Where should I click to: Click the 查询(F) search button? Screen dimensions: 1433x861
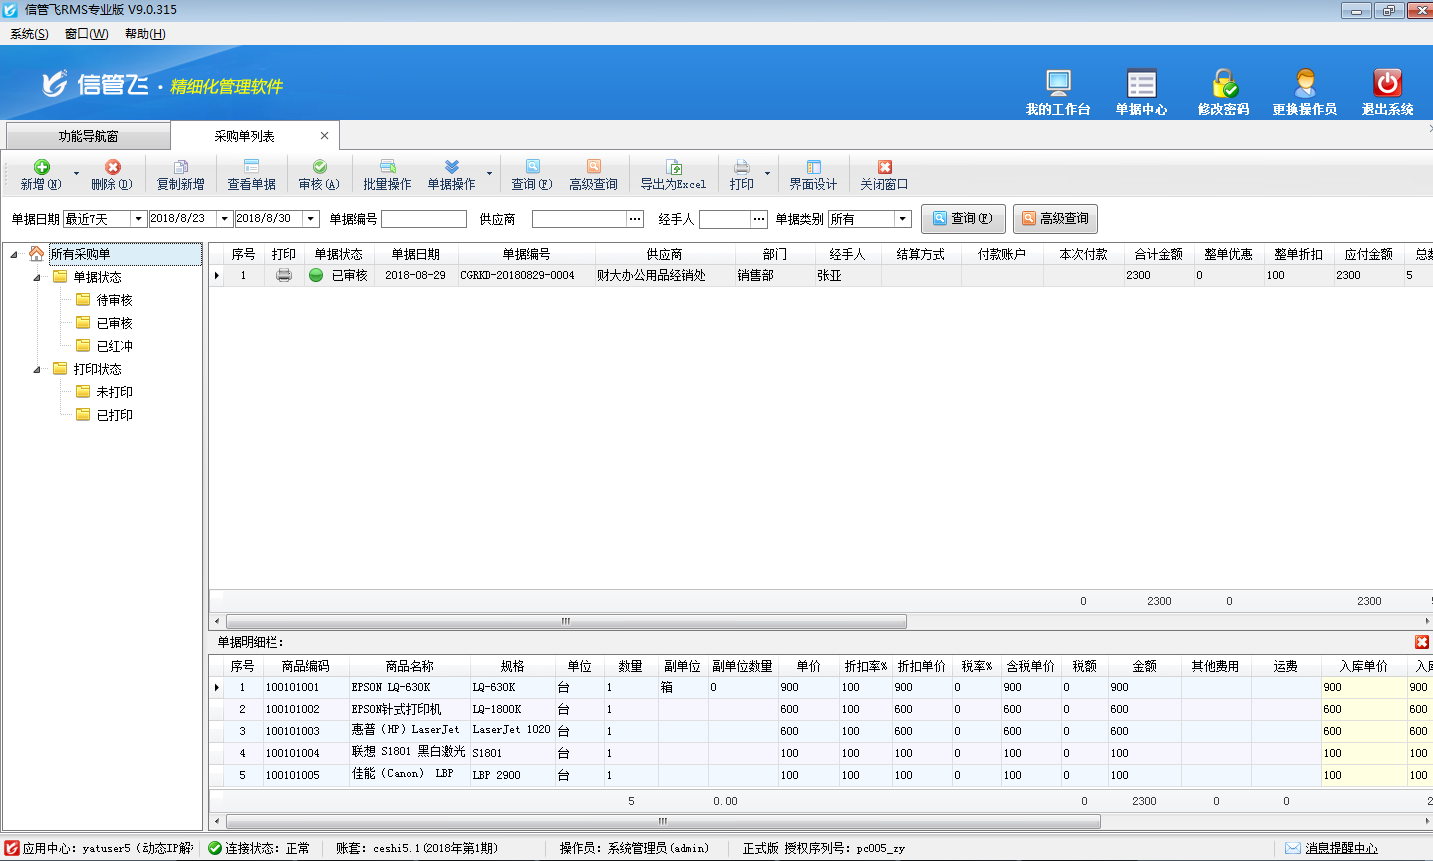point(962,219)
